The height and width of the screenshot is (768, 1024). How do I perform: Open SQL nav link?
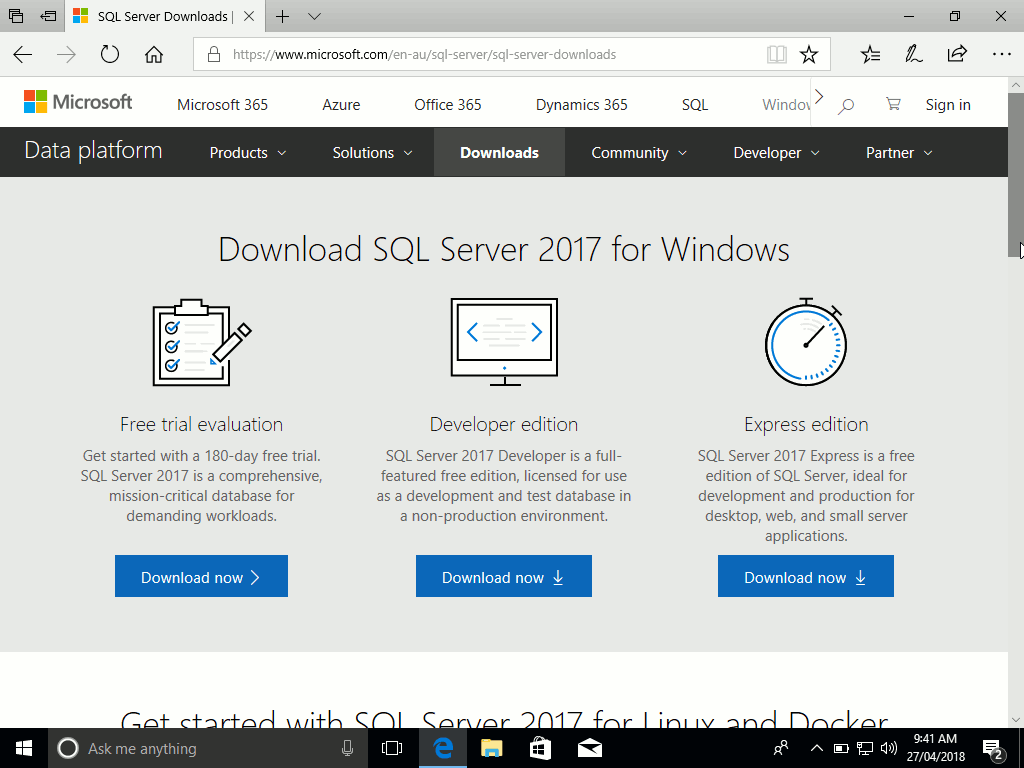tap(695, 104)
